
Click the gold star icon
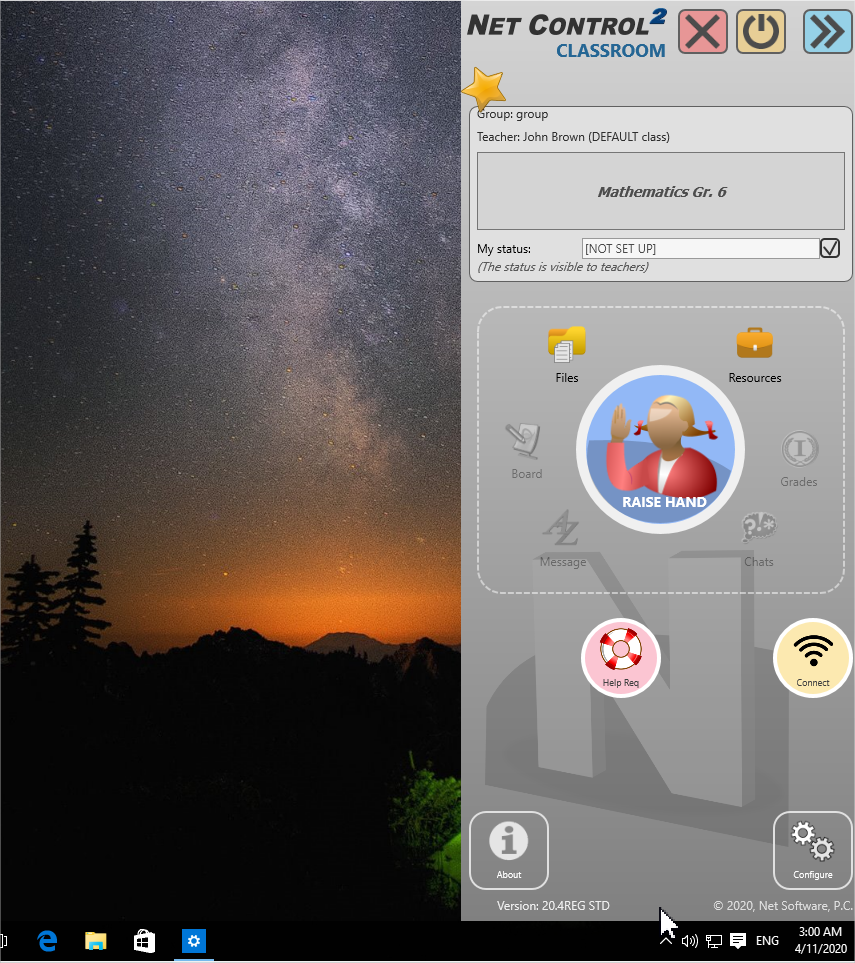point(484,89)
